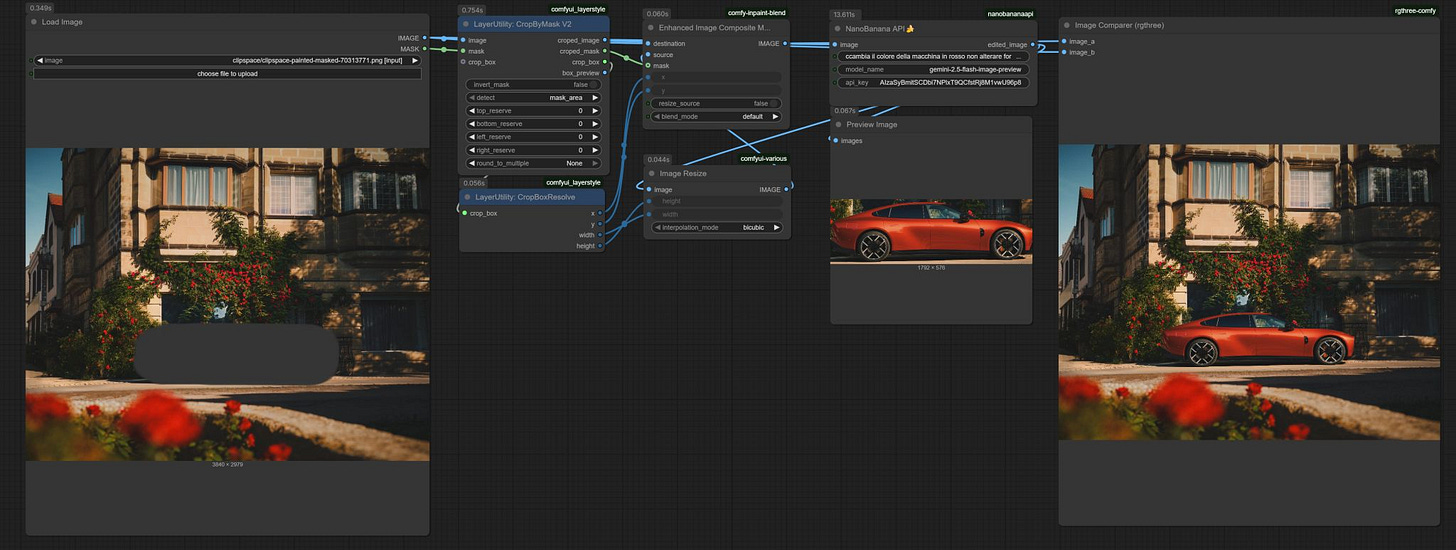Screen dimensions: 1456x550
Task: Click the croped_image output socket
Action: (x=606, y=40)
